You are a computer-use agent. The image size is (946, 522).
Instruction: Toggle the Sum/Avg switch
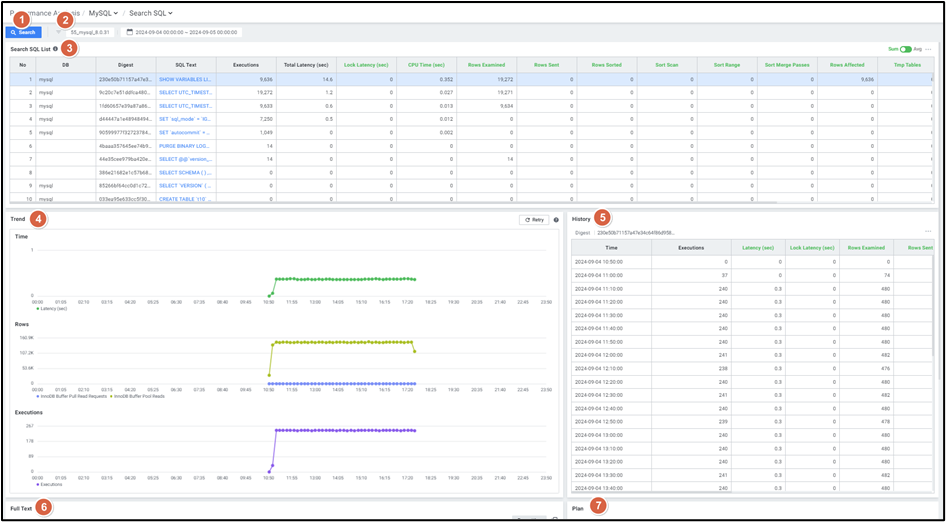pyautogui.click(x=905, y=48)
